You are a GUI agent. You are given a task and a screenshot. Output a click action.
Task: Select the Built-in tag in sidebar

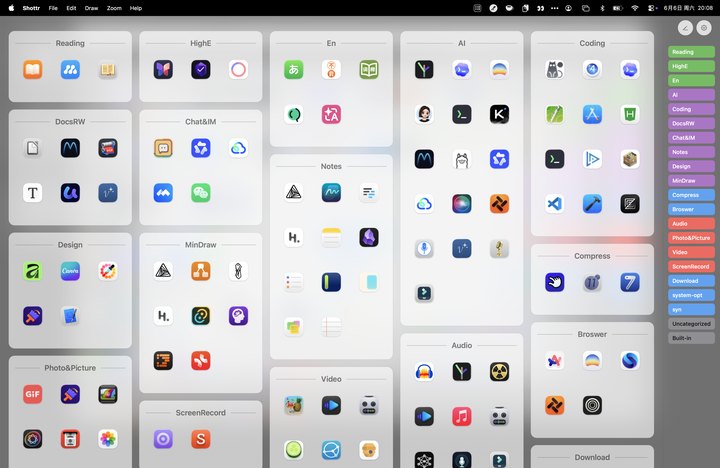[x=691, y=338]
